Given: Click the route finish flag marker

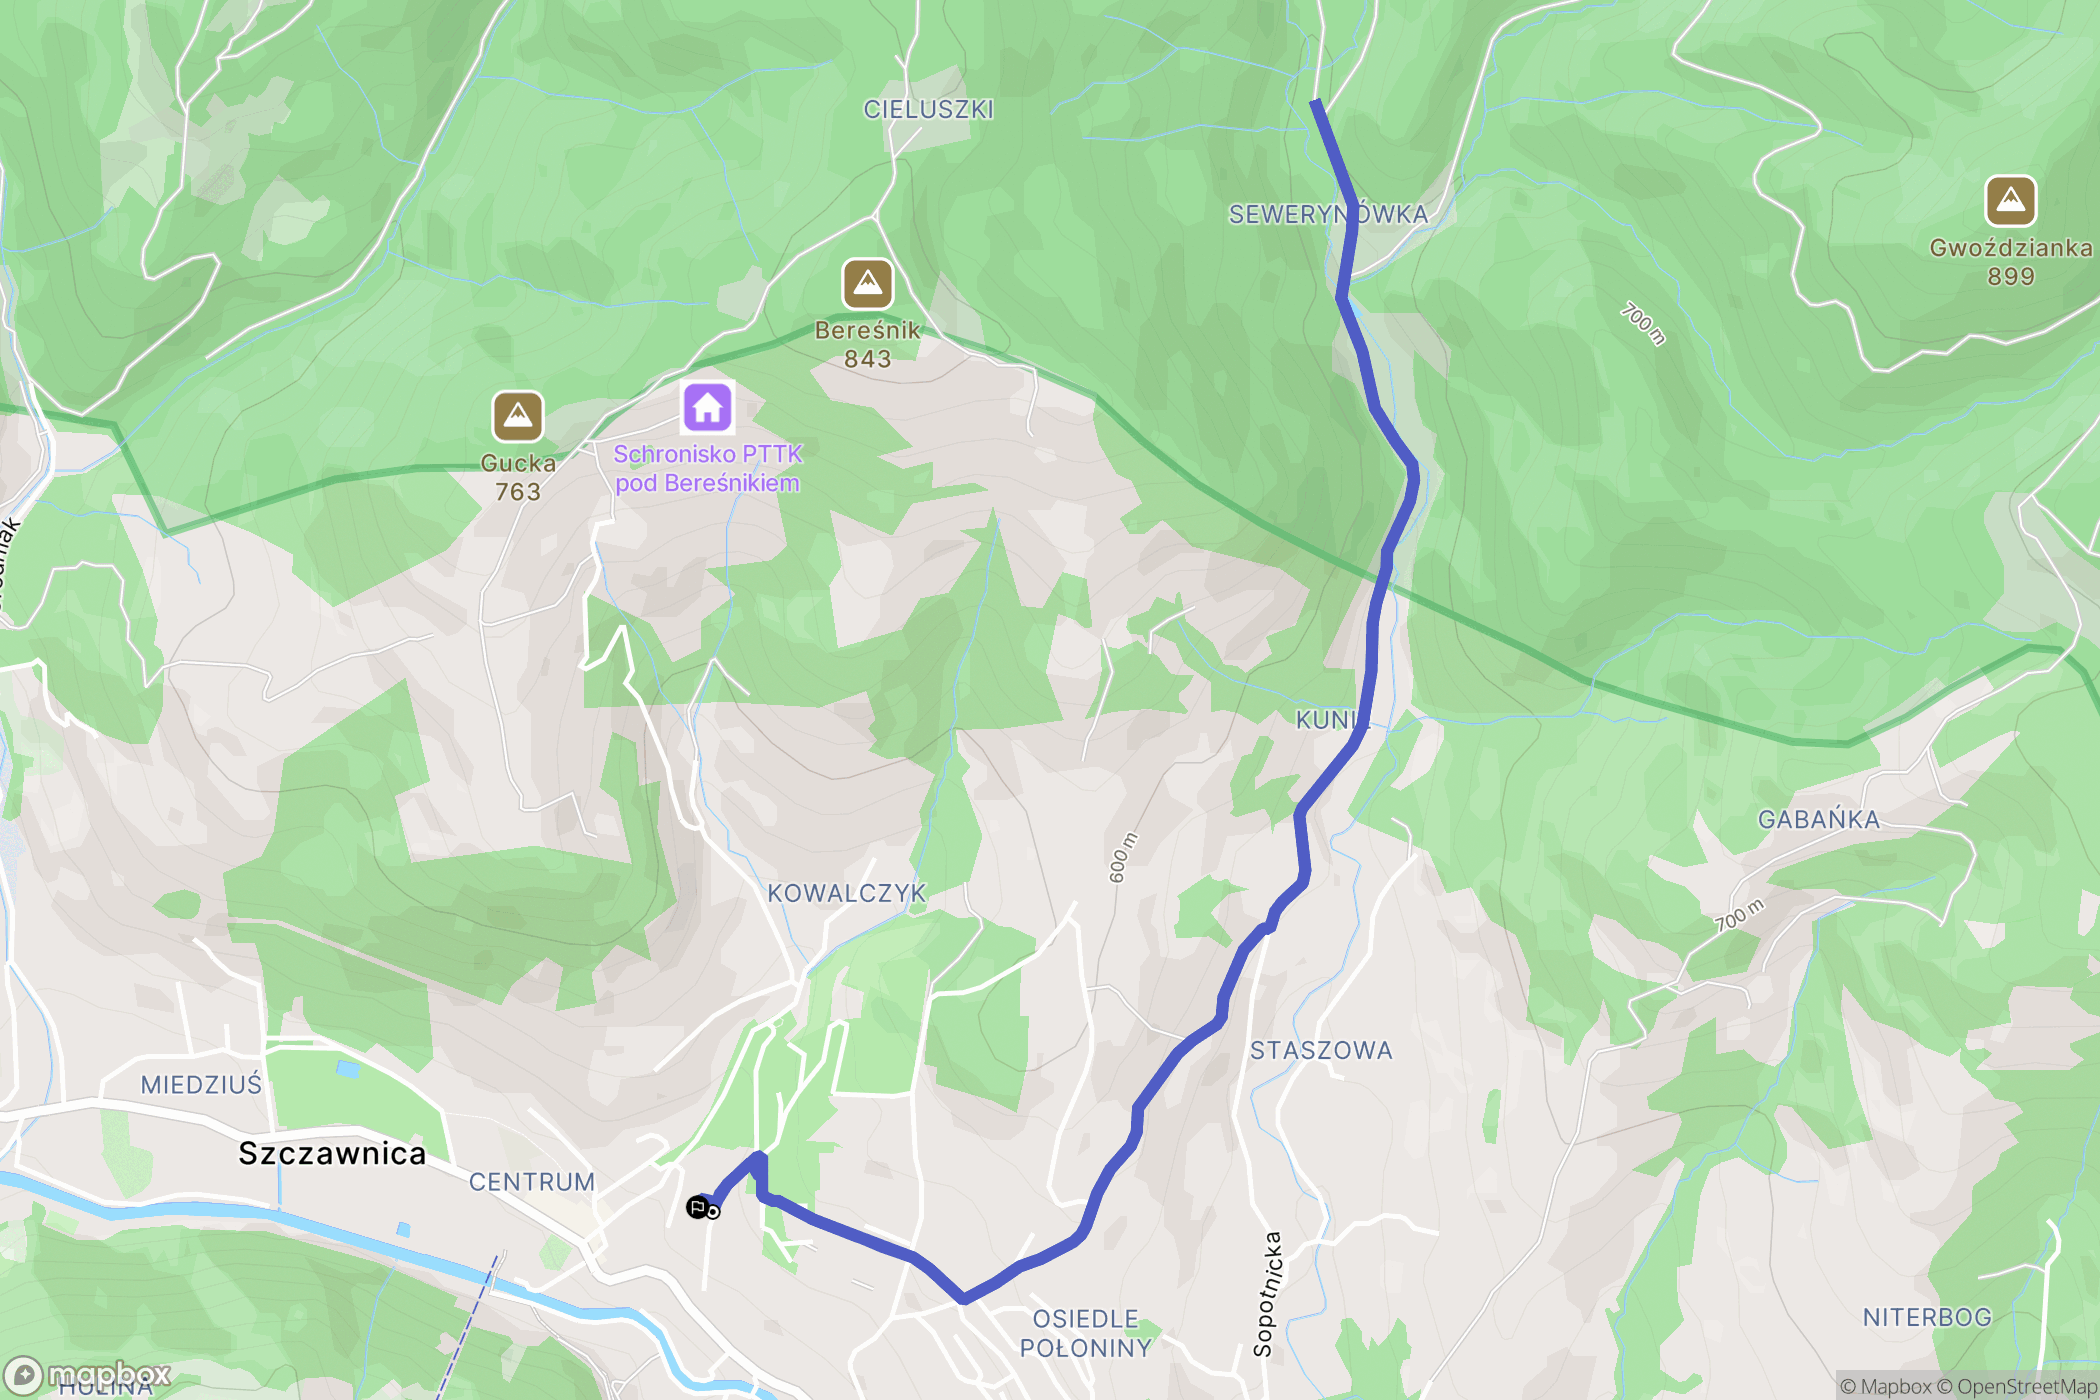Looking at the screenshot, I should pos(697,1207).
